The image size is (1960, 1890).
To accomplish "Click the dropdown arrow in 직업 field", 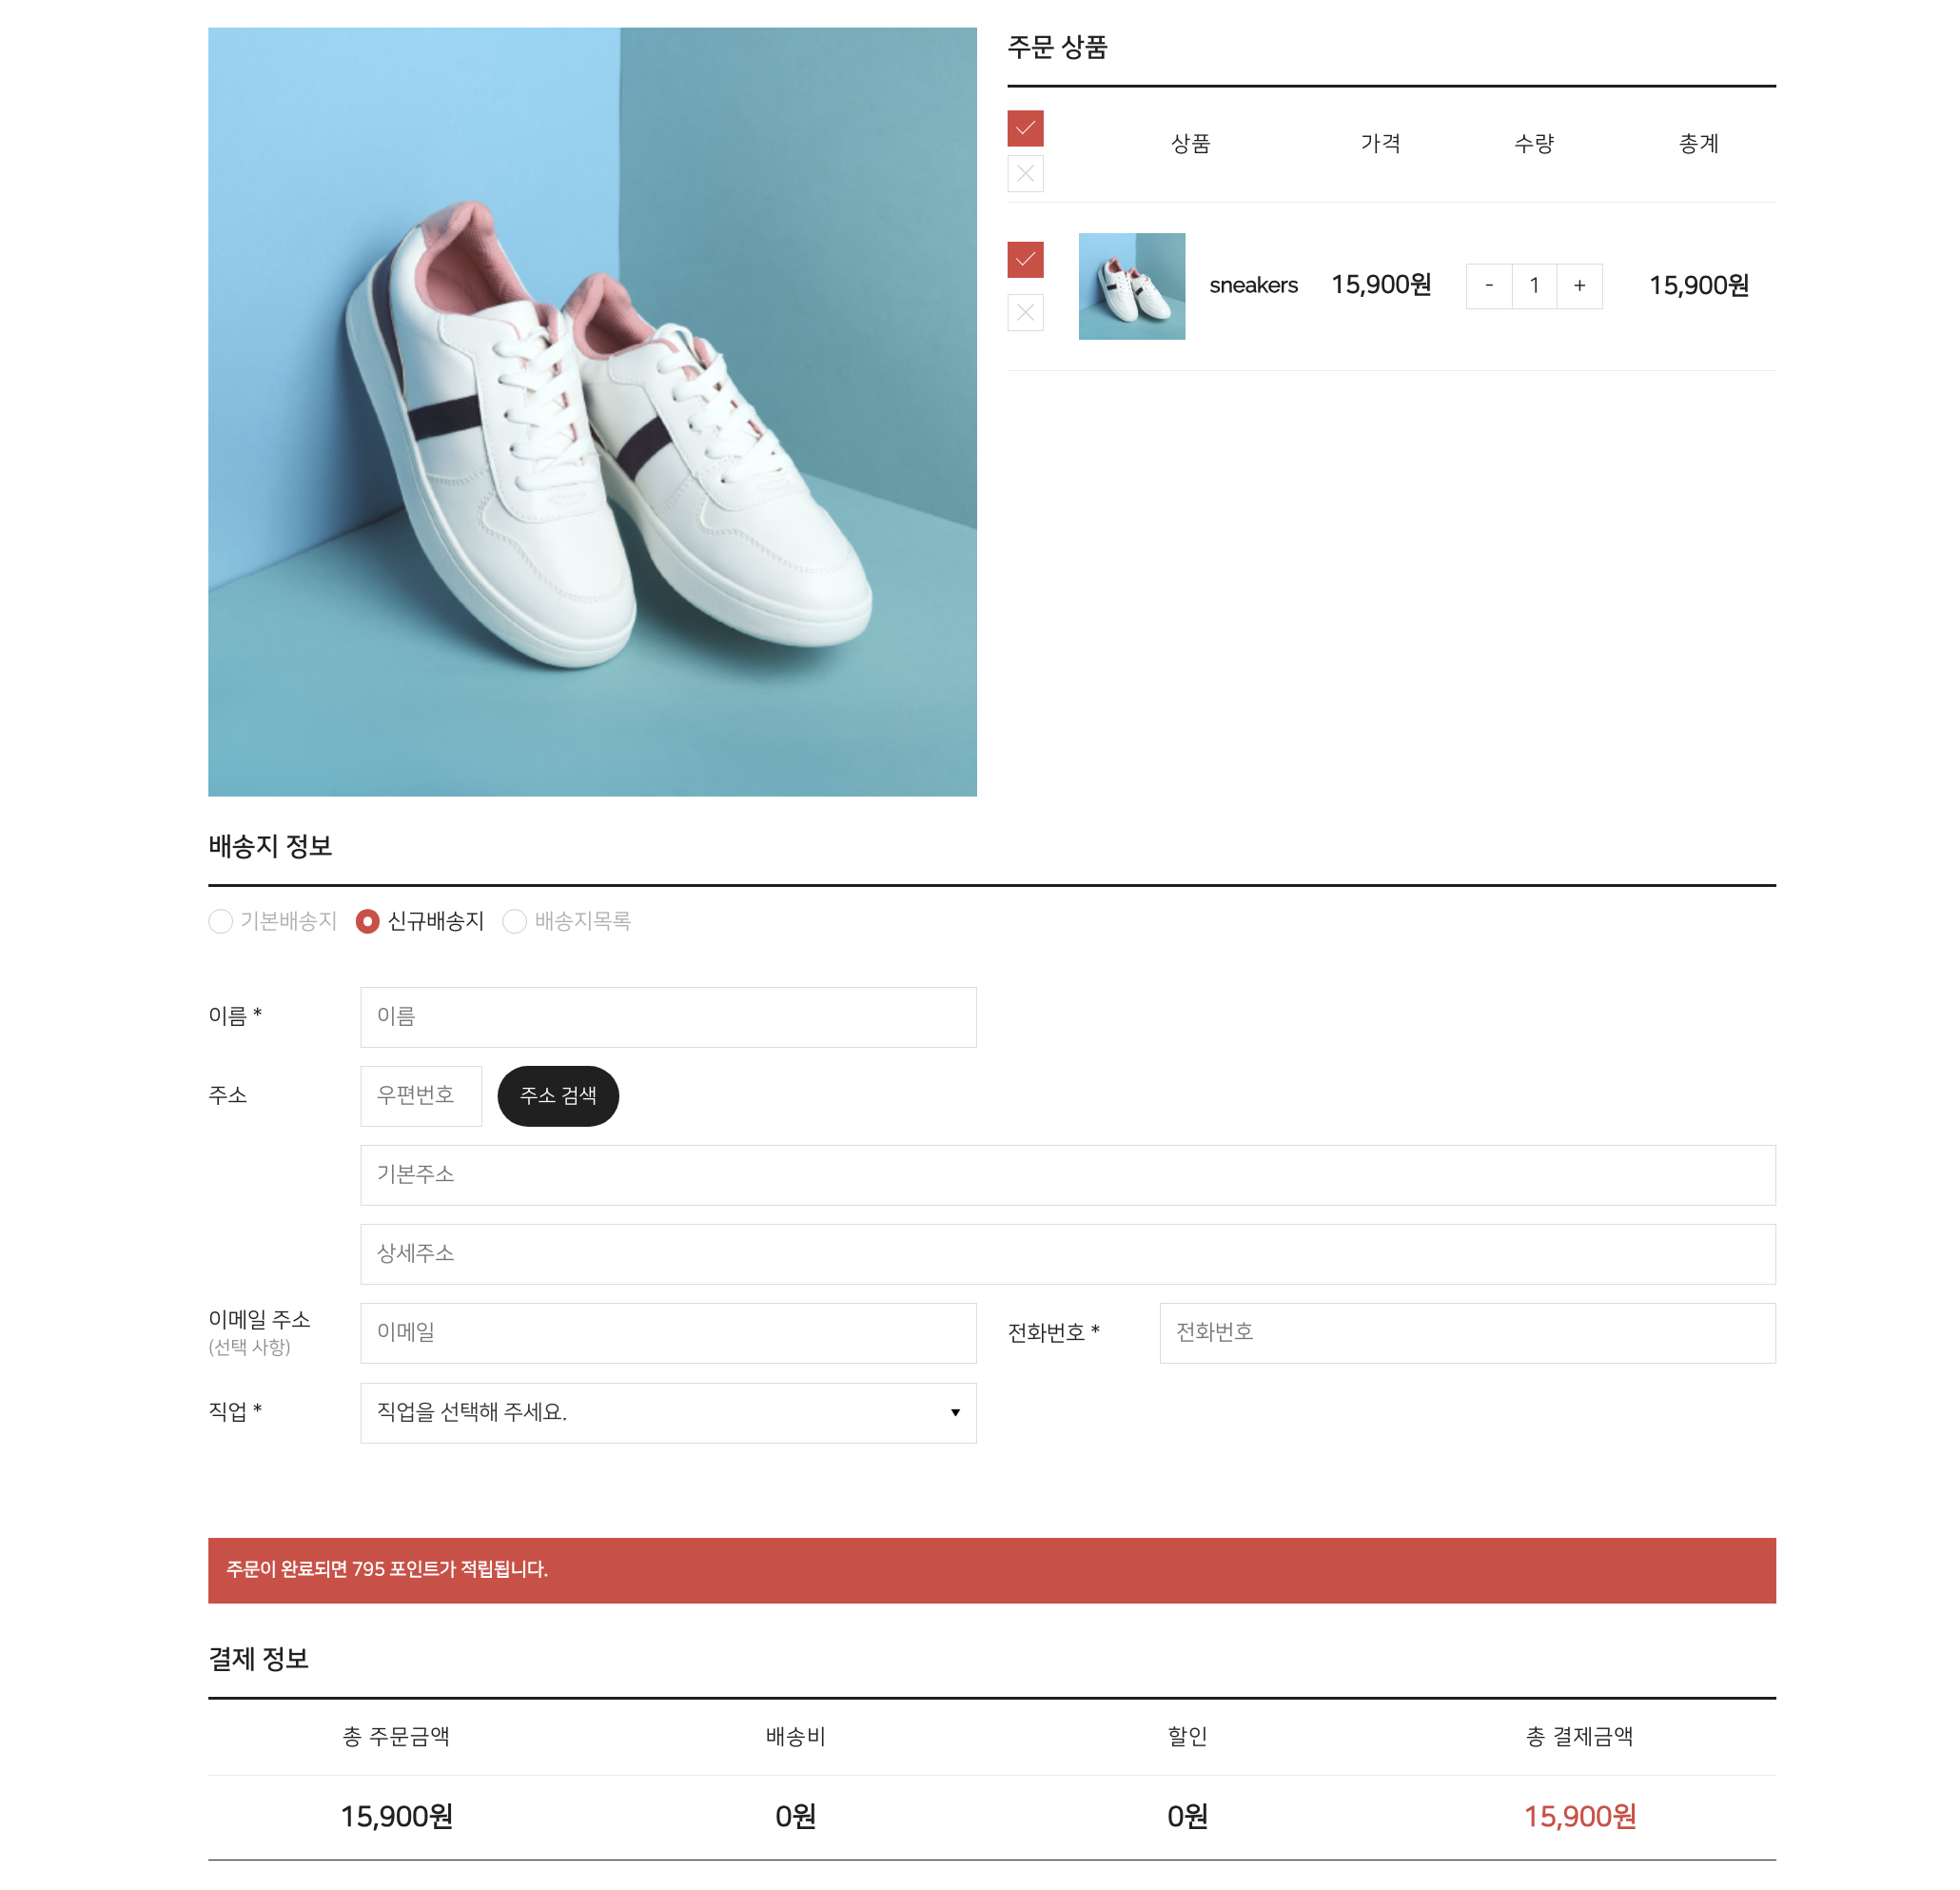I will [x=955, y=1413].
